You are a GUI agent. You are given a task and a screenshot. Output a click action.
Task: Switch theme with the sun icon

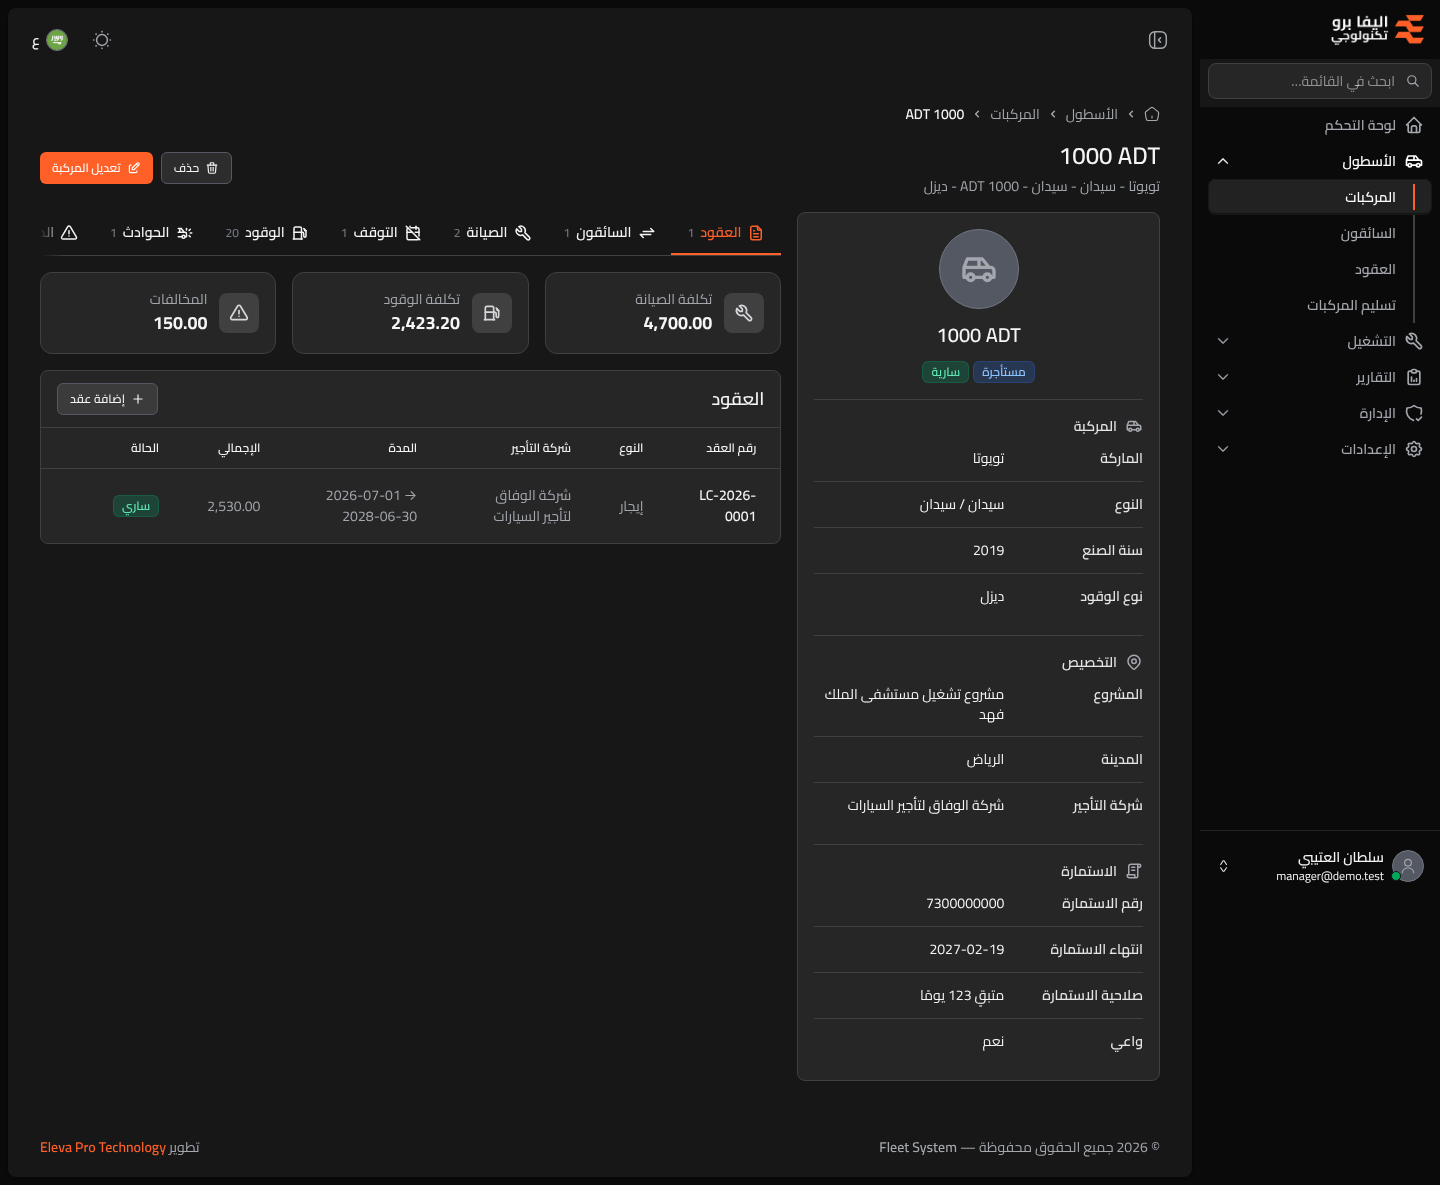(102, 40)
